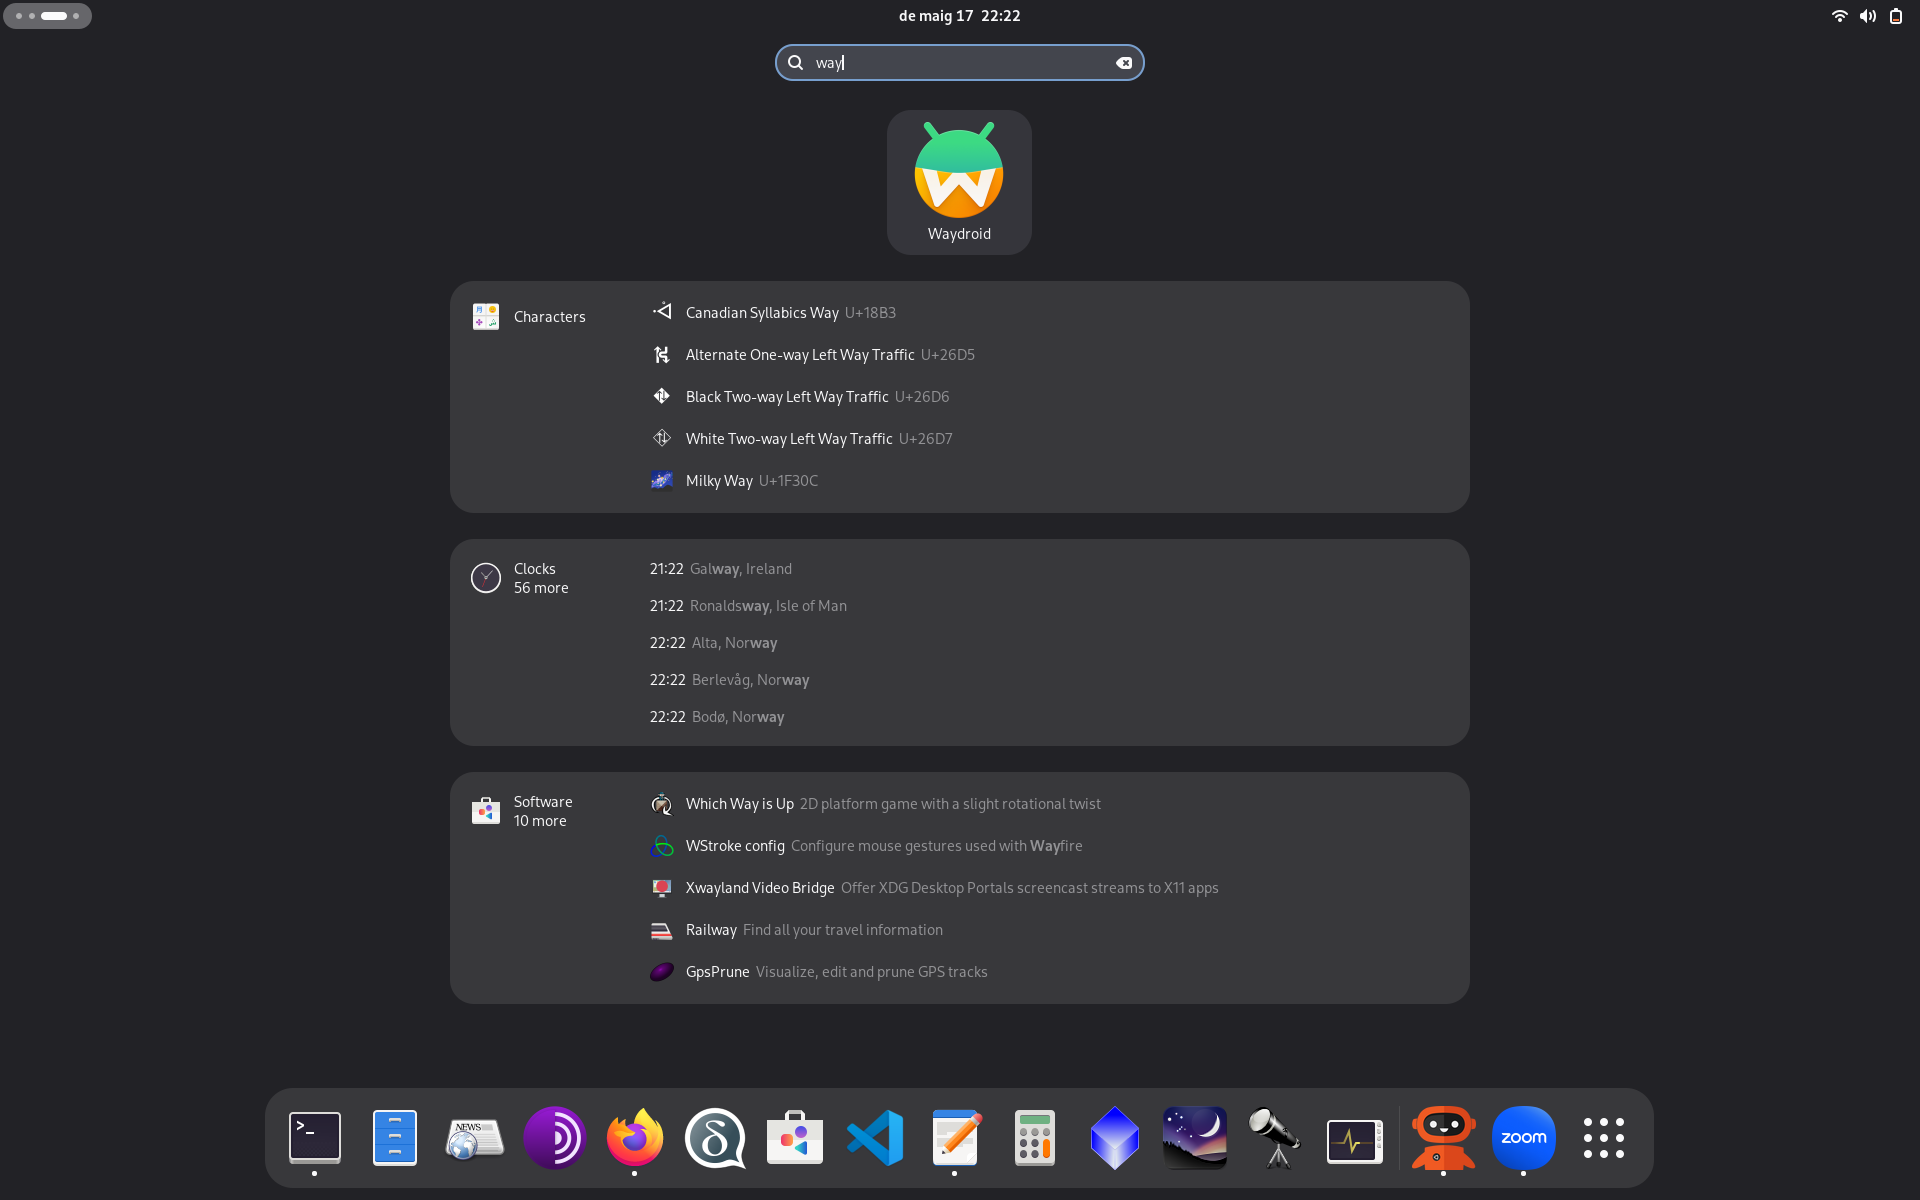This screenshot has height=1200, width=1920.
Task: Open Terminal from the dock
Action: coord(315,1138)
